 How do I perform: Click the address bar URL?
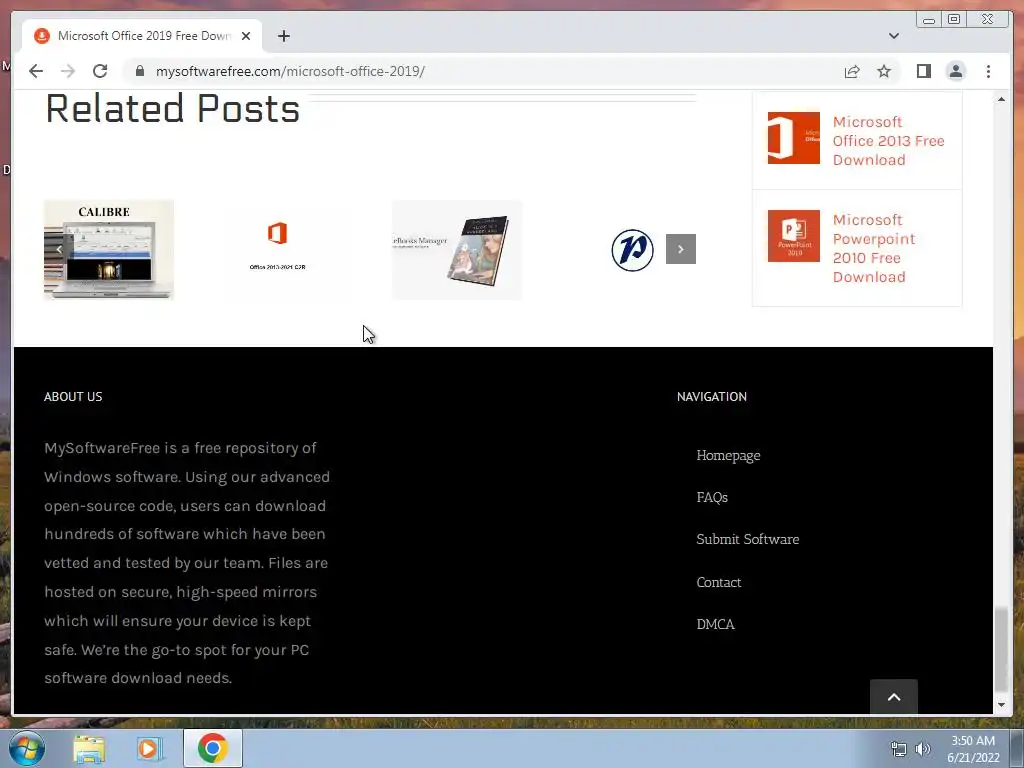290,71
